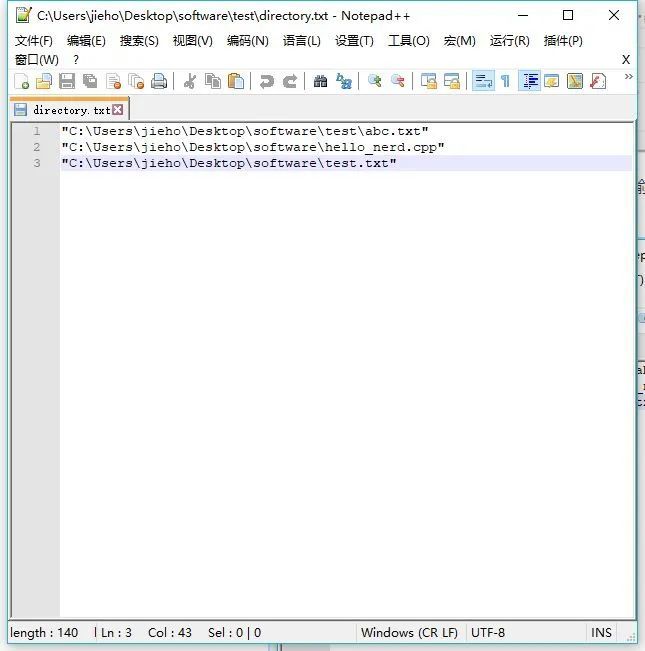645x651 pixels.
Task: Open the 搜索(S) menu
Action: [x=139, y=41]
